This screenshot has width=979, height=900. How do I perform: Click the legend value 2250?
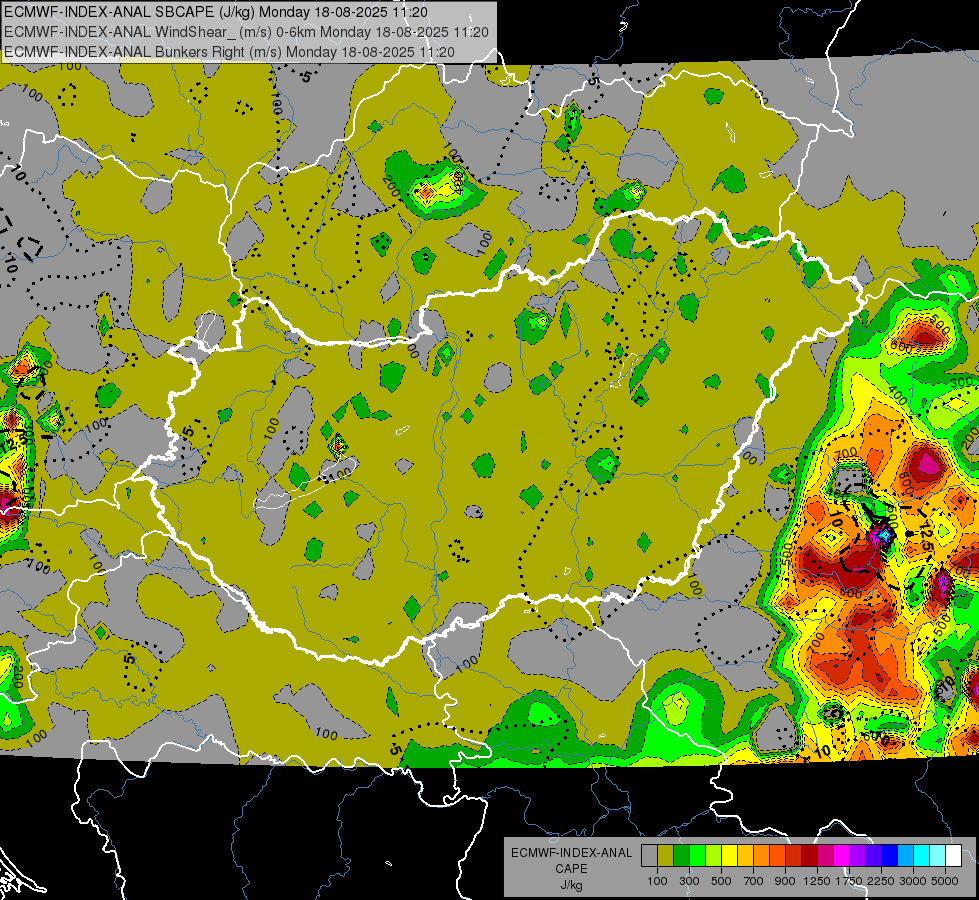[881, 881]
